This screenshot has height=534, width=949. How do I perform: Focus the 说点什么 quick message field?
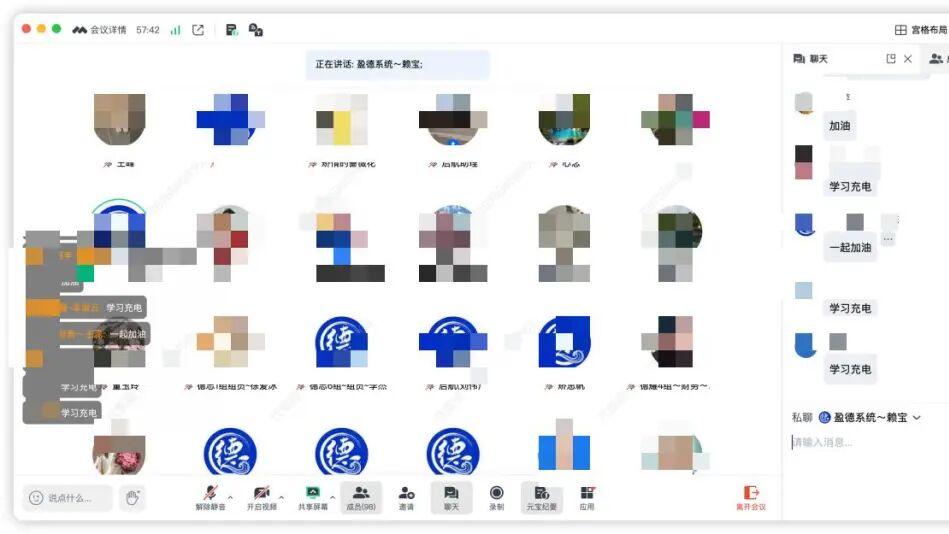pos(68,498)
